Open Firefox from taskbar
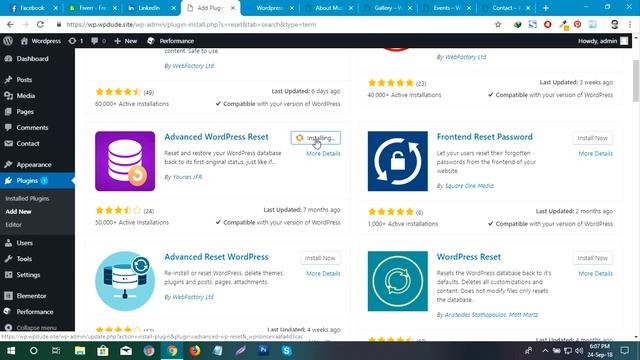The image size is (640, 360). coord(195,351)
